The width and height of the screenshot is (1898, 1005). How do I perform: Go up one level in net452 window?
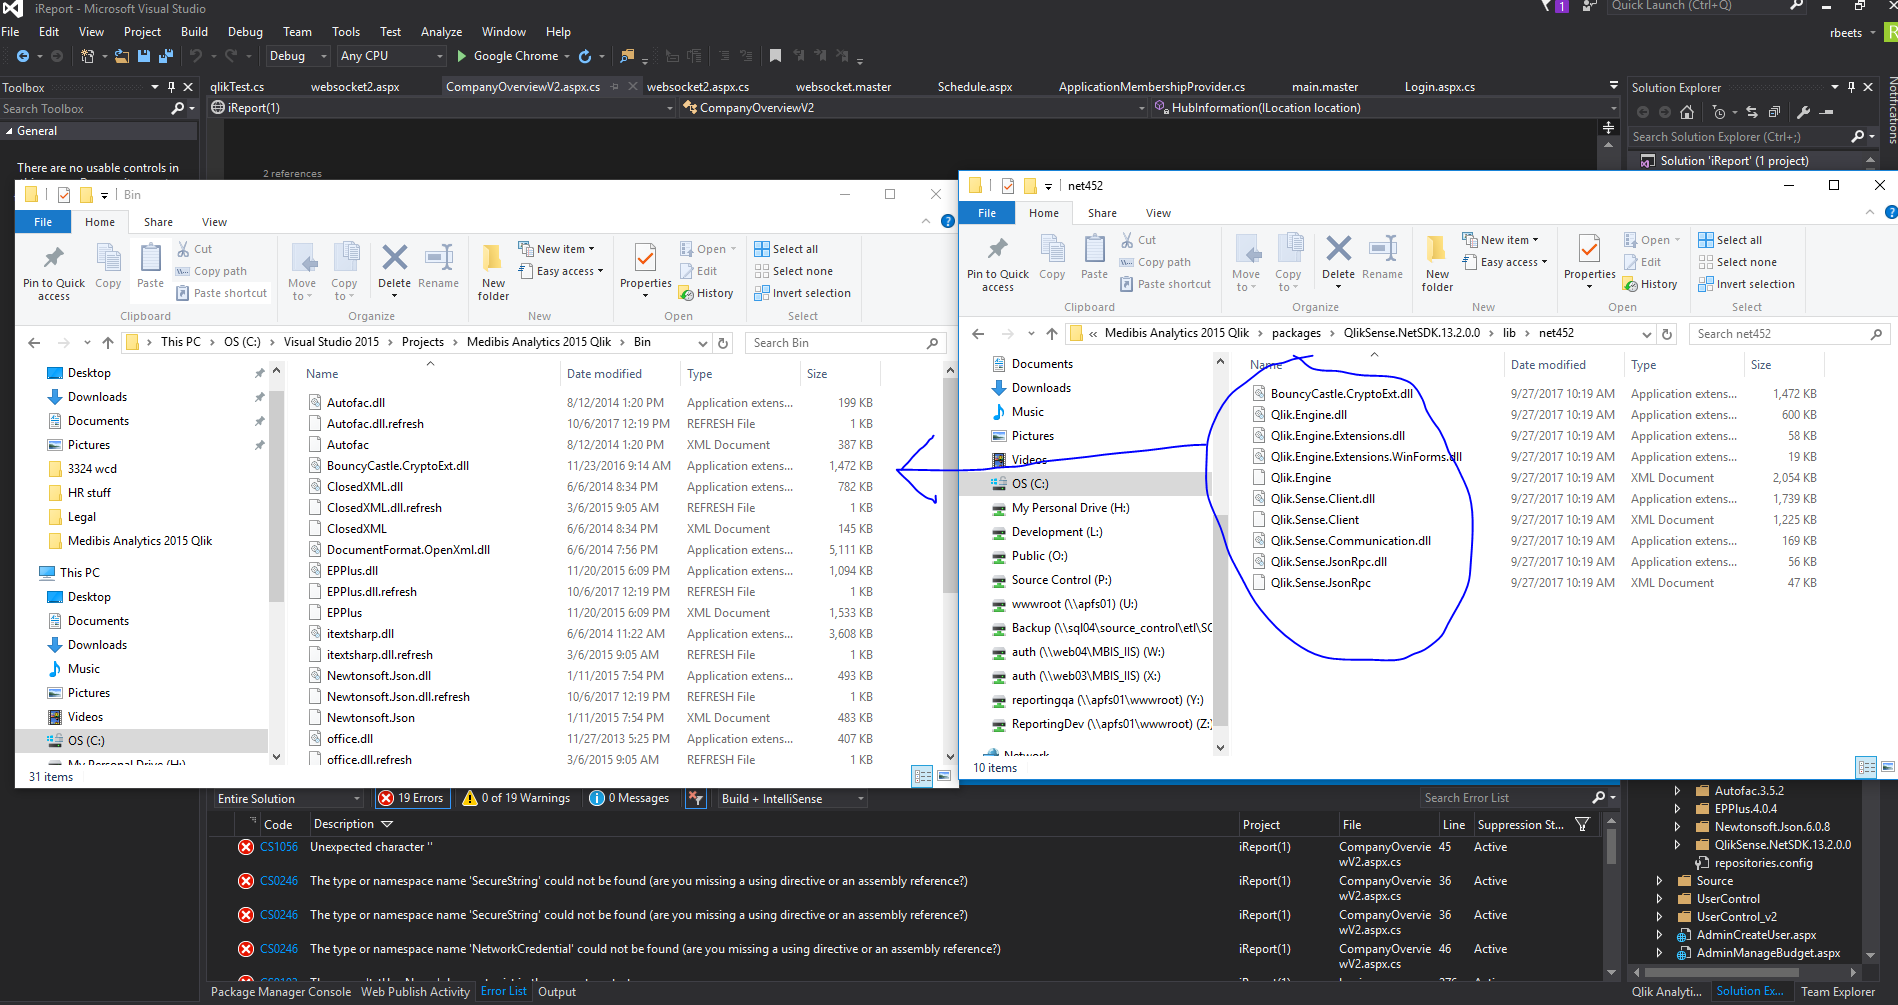tap(1051, 334)
